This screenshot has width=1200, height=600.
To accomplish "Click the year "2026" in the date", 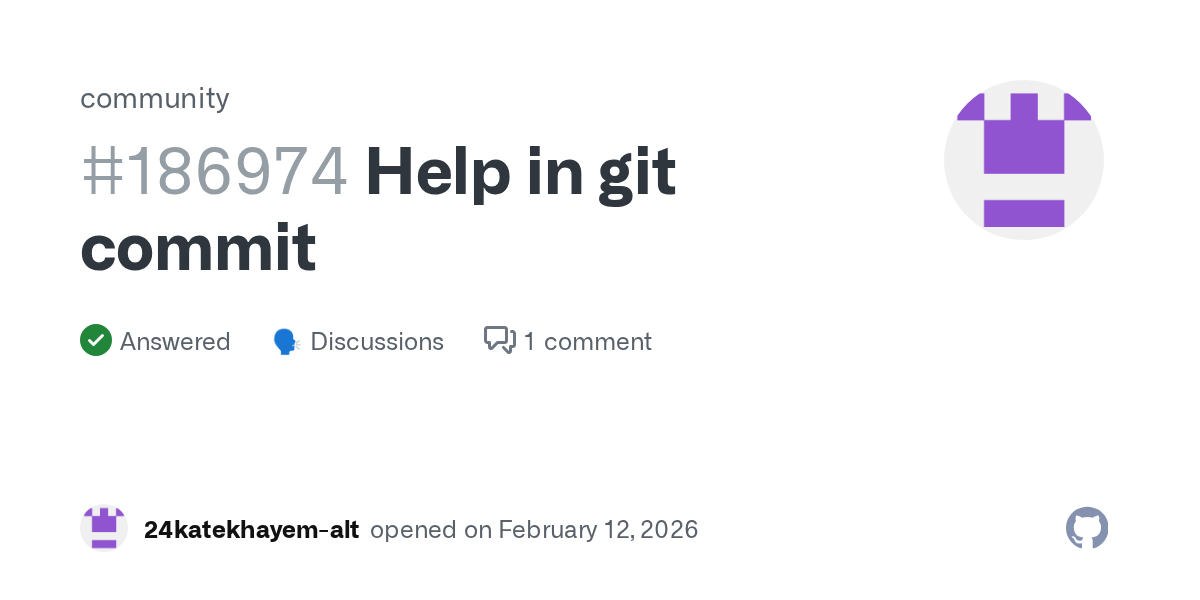I will 666,530.
